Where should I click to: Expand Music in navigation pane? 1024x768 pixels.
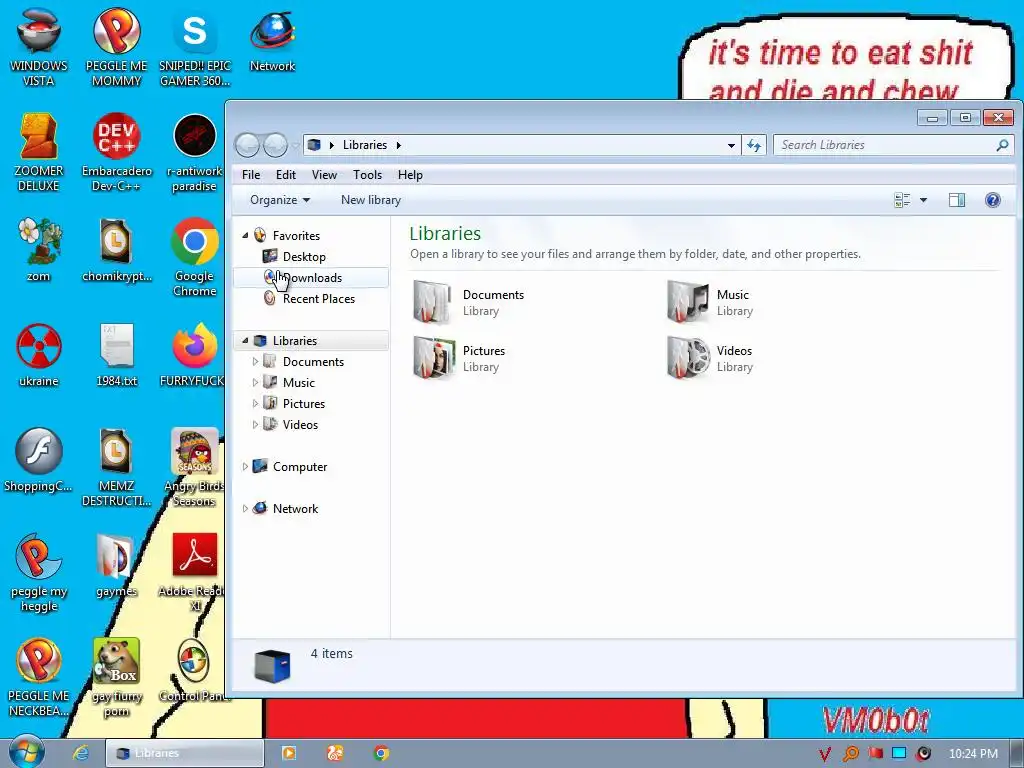(255, 382)
